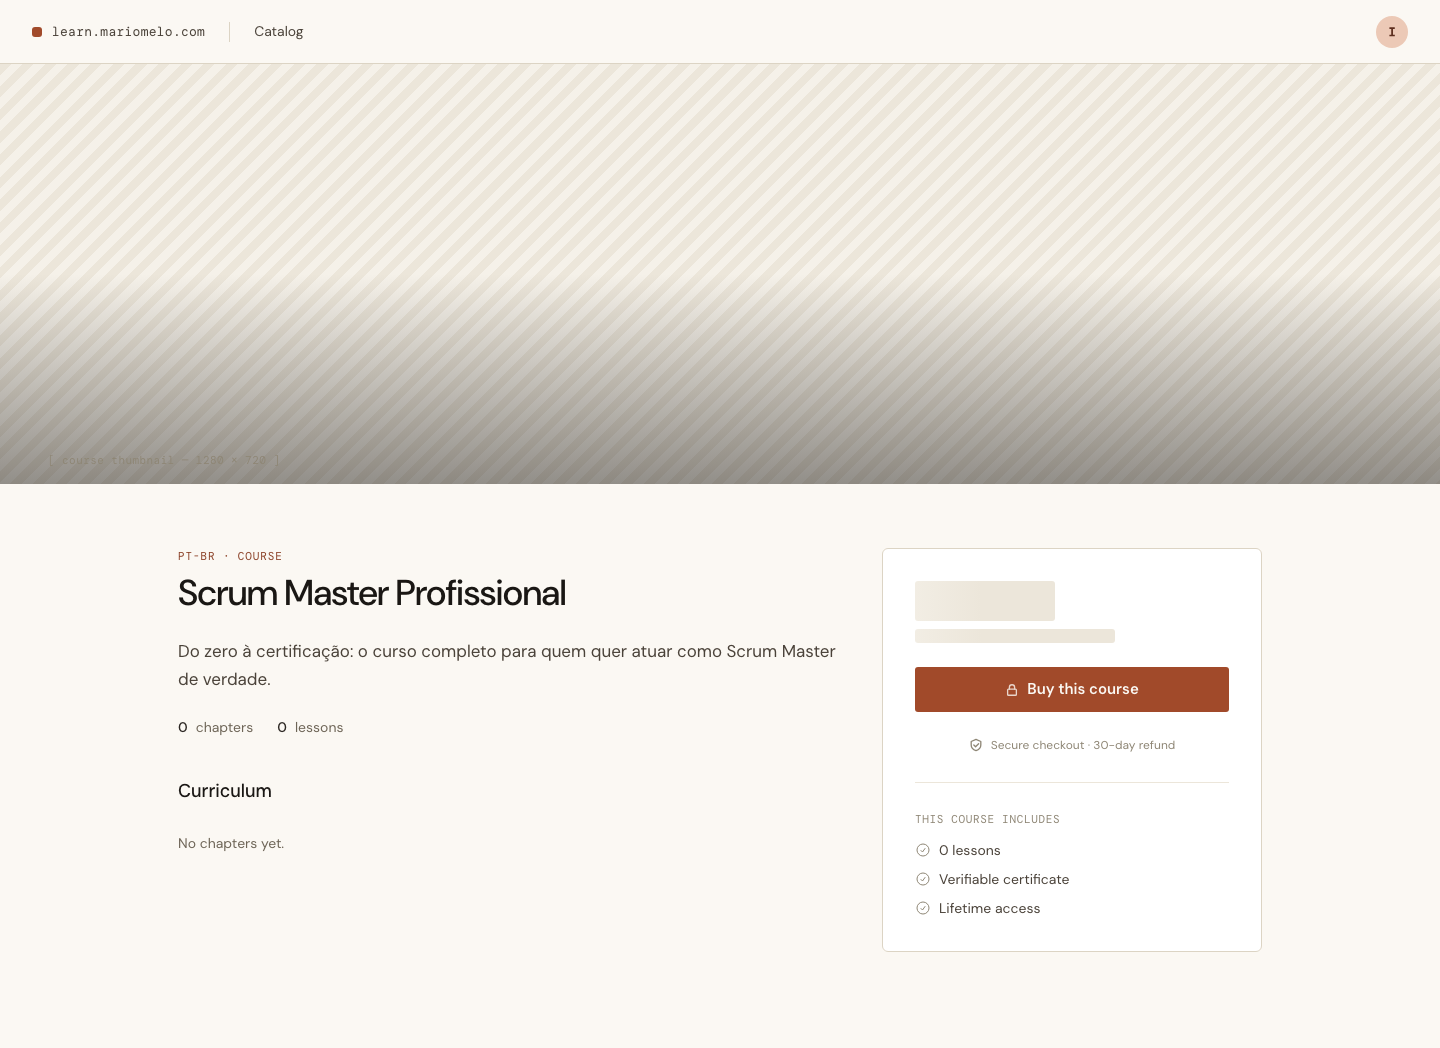Click the "0 lessons" count under the description
1440x1048 pixels.
310,727
